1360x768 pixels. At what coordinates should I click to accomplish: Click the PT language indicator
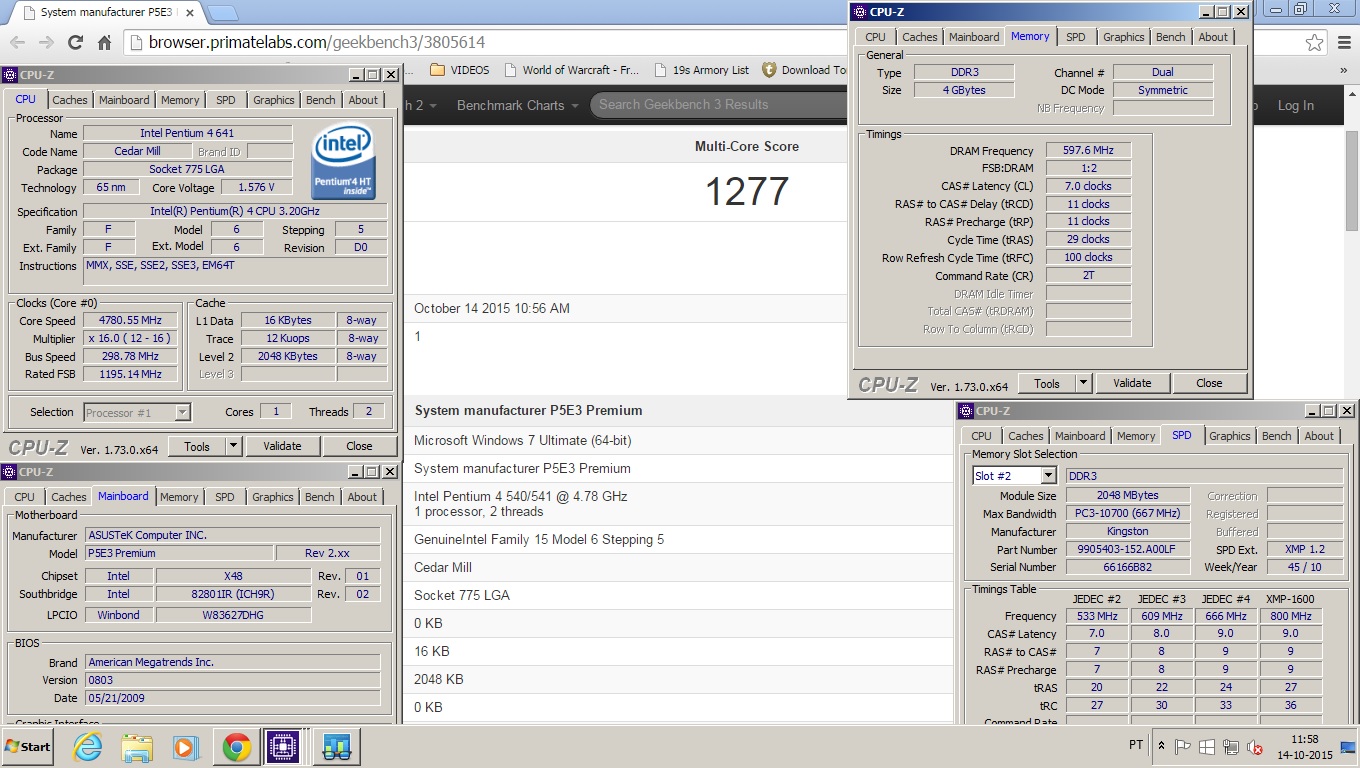1136,746
